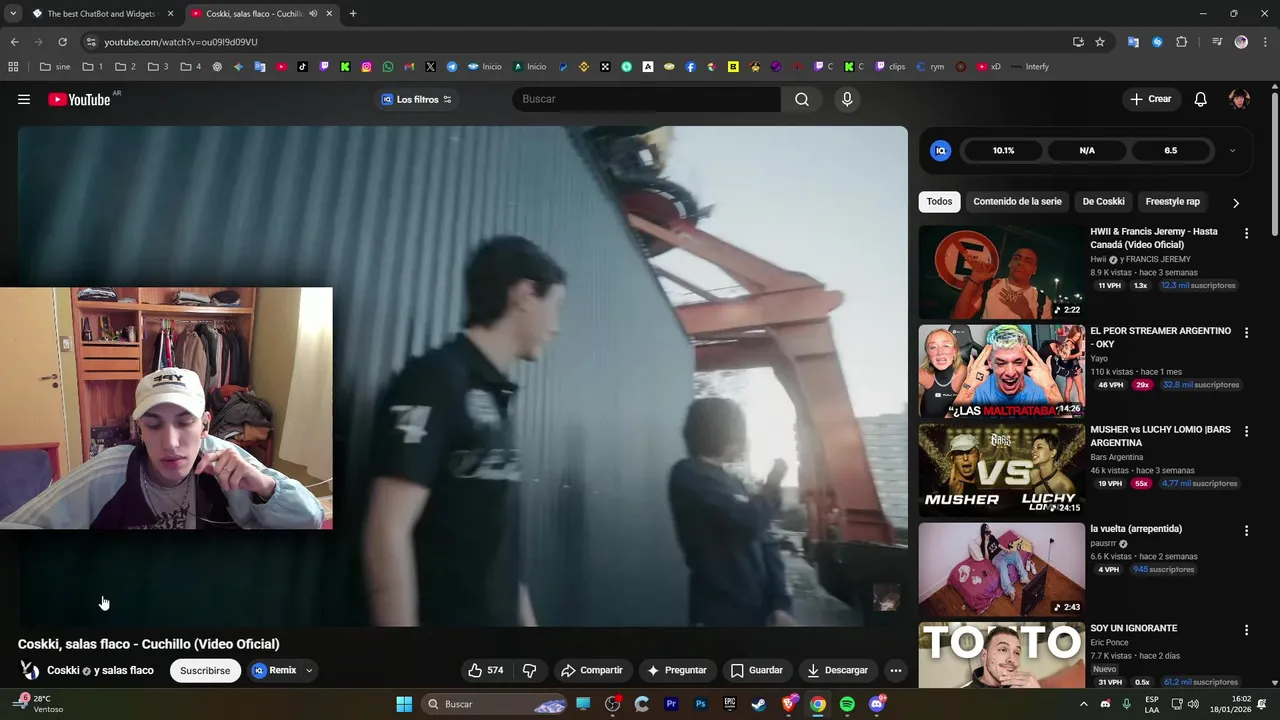Open MUSHER vs LUCHY LOMIO thumbnail

[x=1001, y=470]
